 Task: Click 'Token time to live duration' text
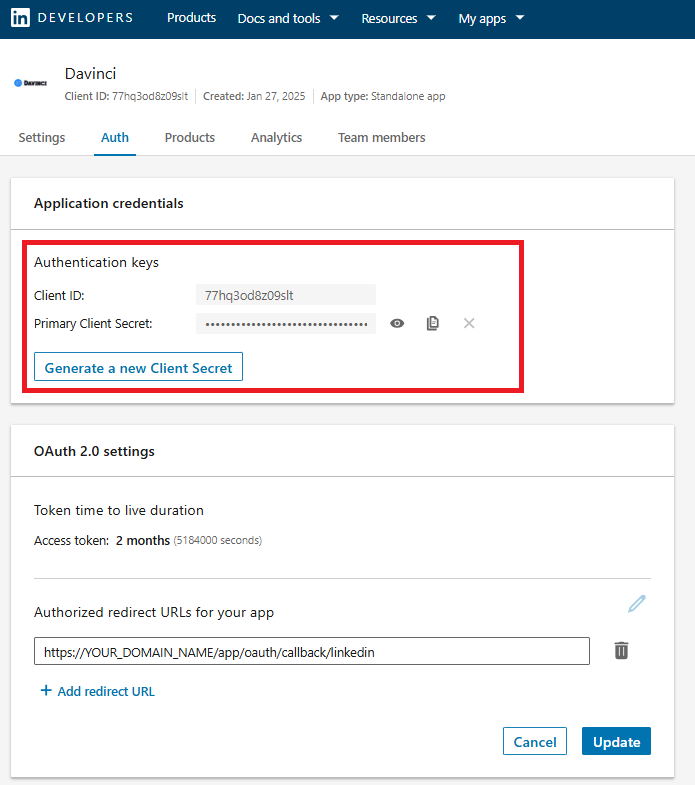coord(119,510)
